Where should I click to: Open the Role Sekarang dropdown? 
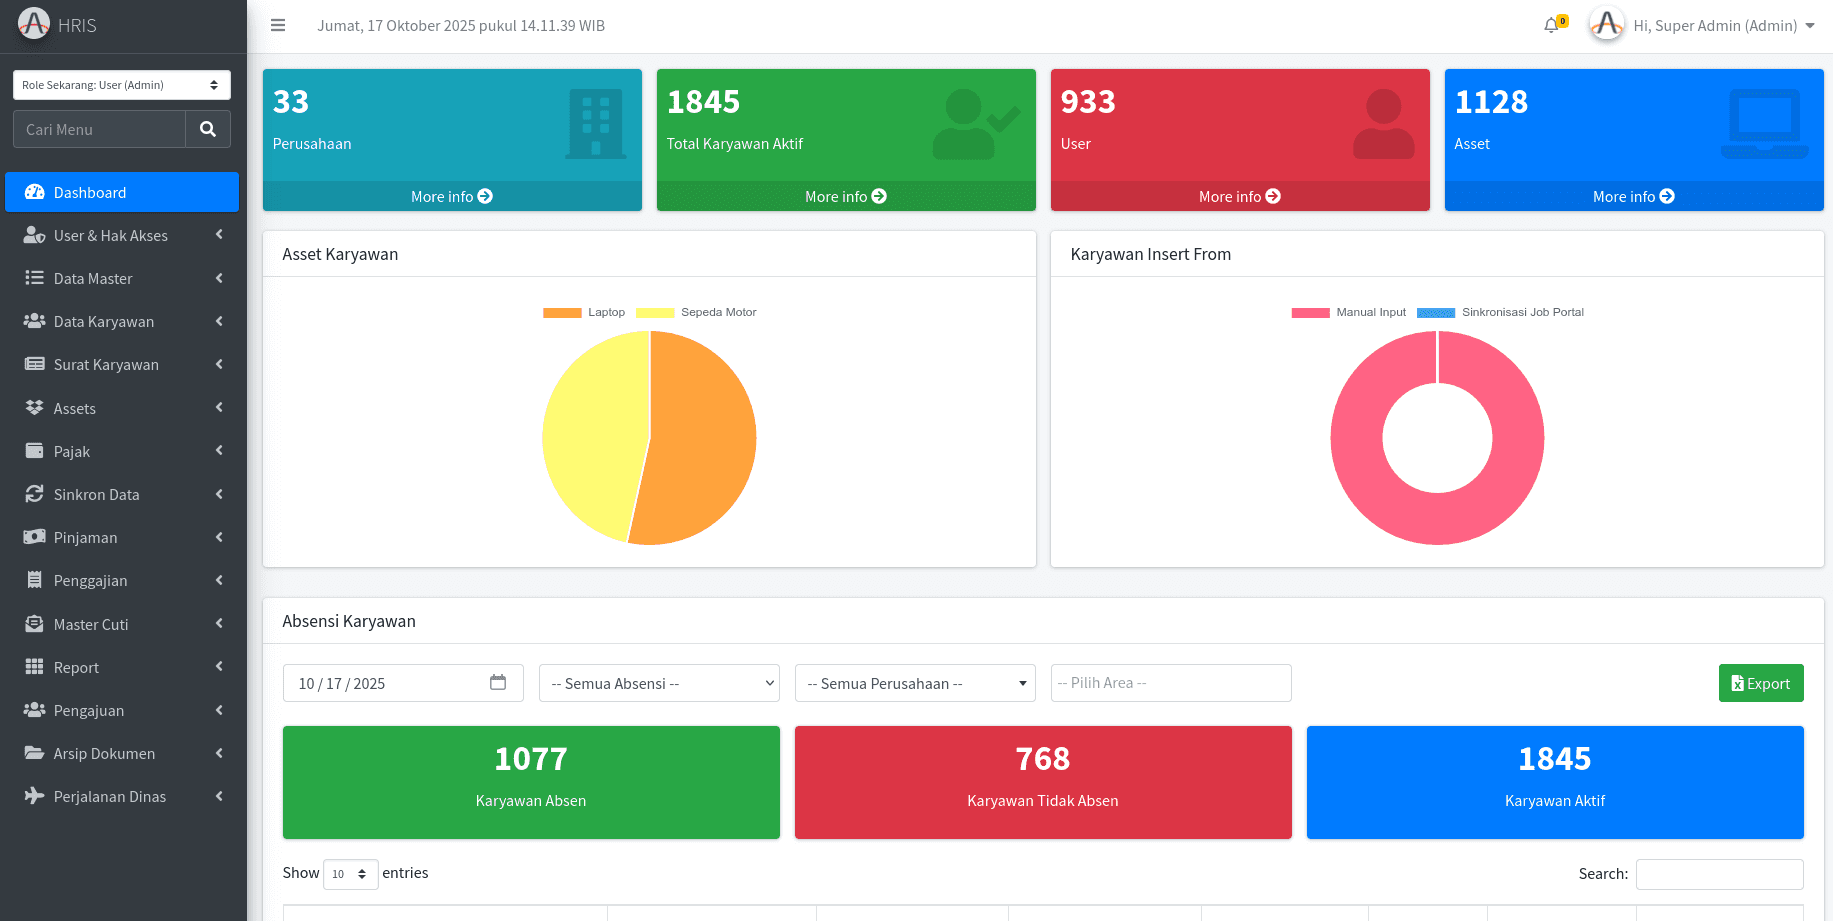pyautogui.click(x=122, y=85)
